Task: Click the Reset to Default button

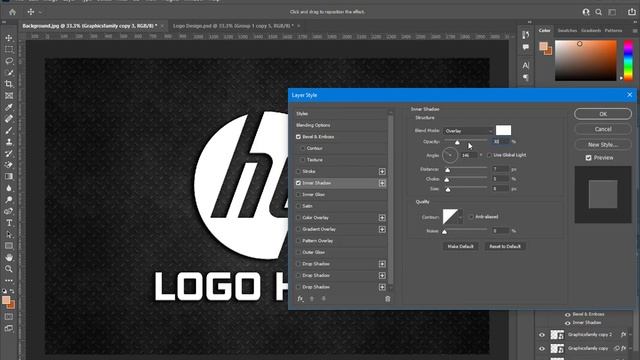Action: pos(505,246)
